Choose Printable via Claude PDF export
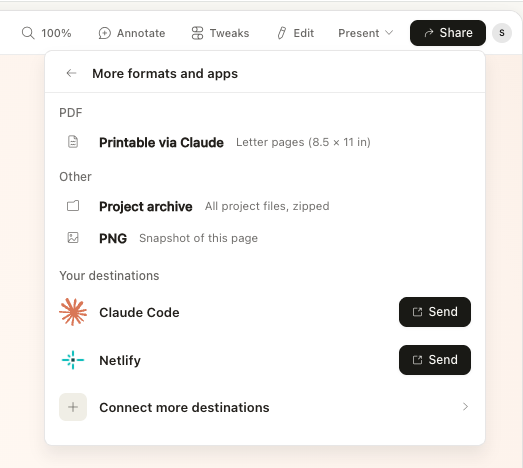The image size is (523, 468). [x=265, y=142]
